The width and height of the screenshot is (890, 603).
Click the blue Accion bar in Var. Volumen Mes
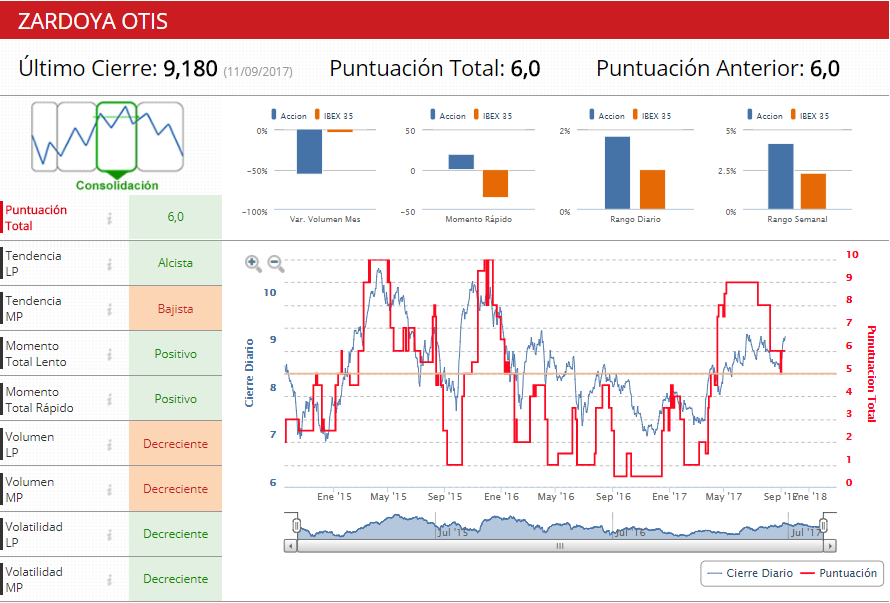coord(309,152)
